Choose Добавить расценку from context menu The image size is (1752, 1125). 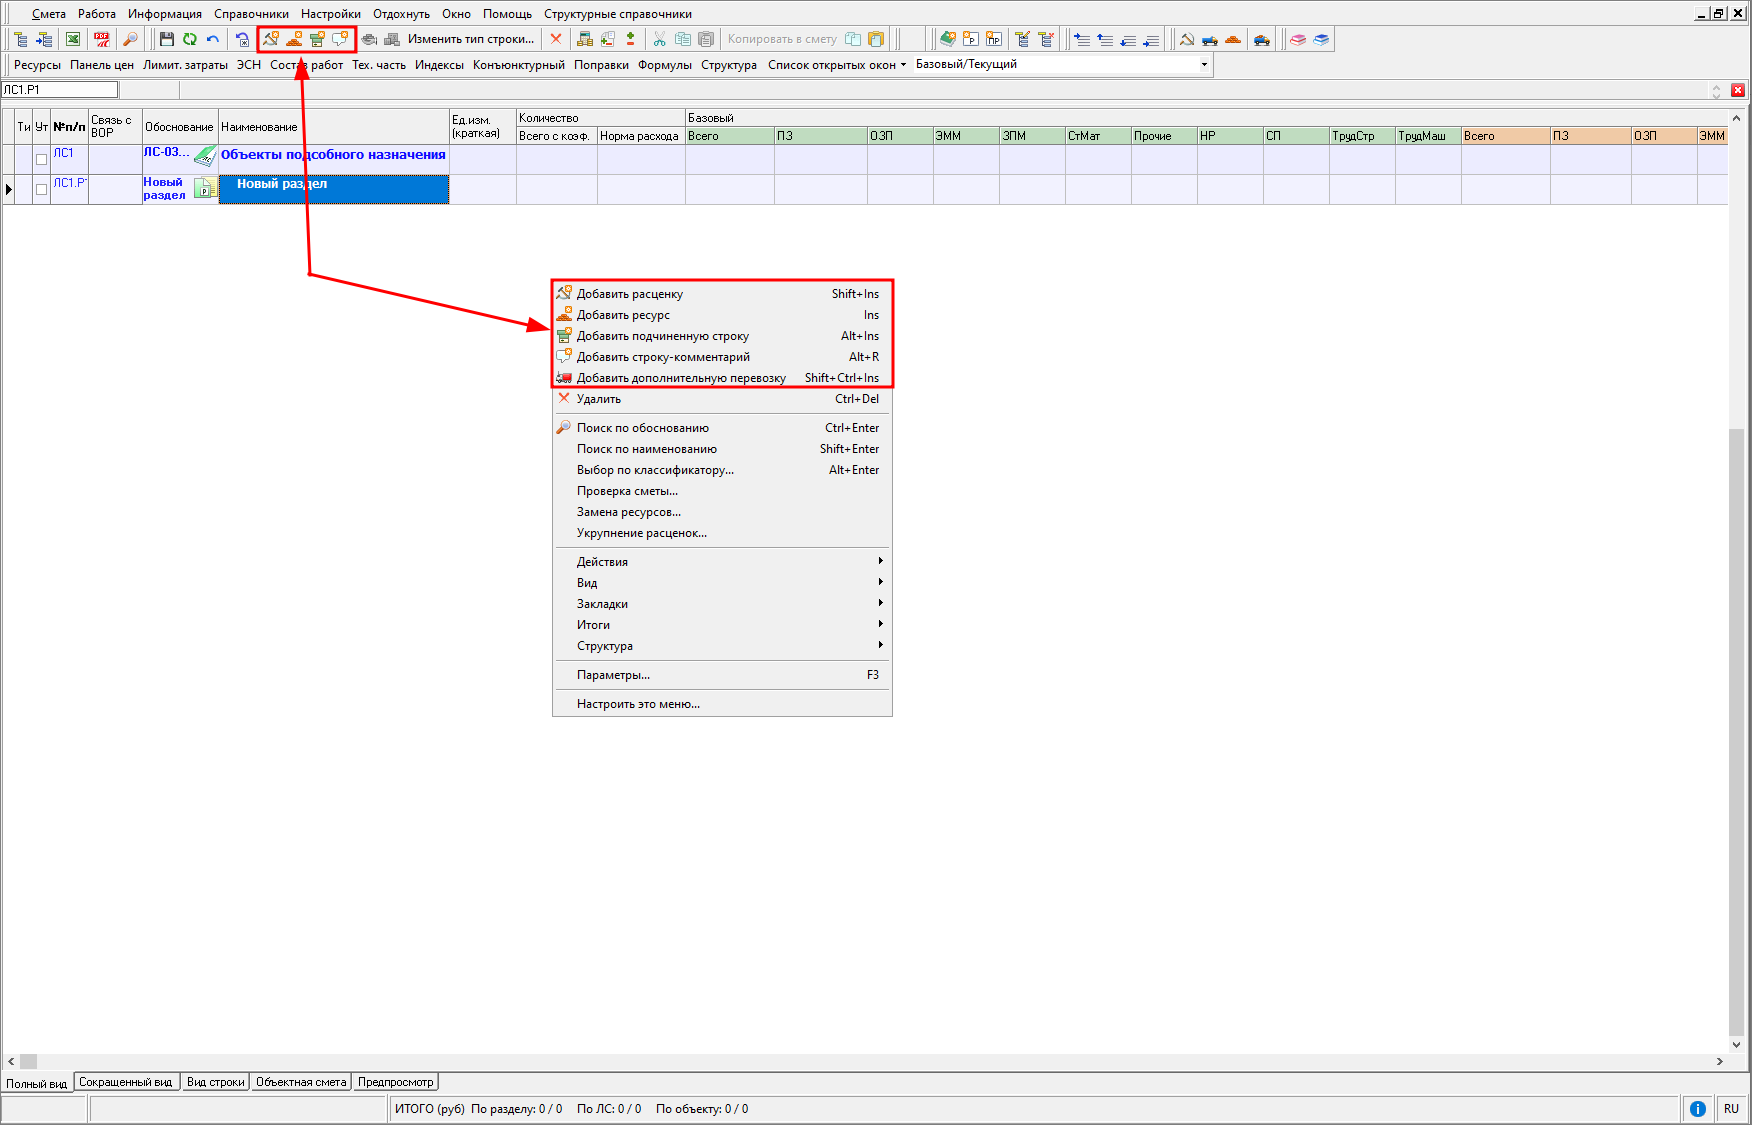pyautogui.click(x=630, y=294)
